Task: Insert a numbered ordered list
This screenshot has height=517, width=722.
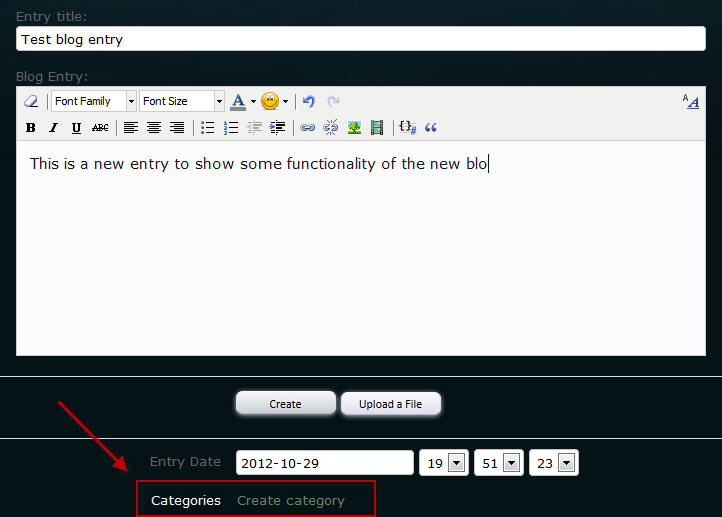Action: 231,128
